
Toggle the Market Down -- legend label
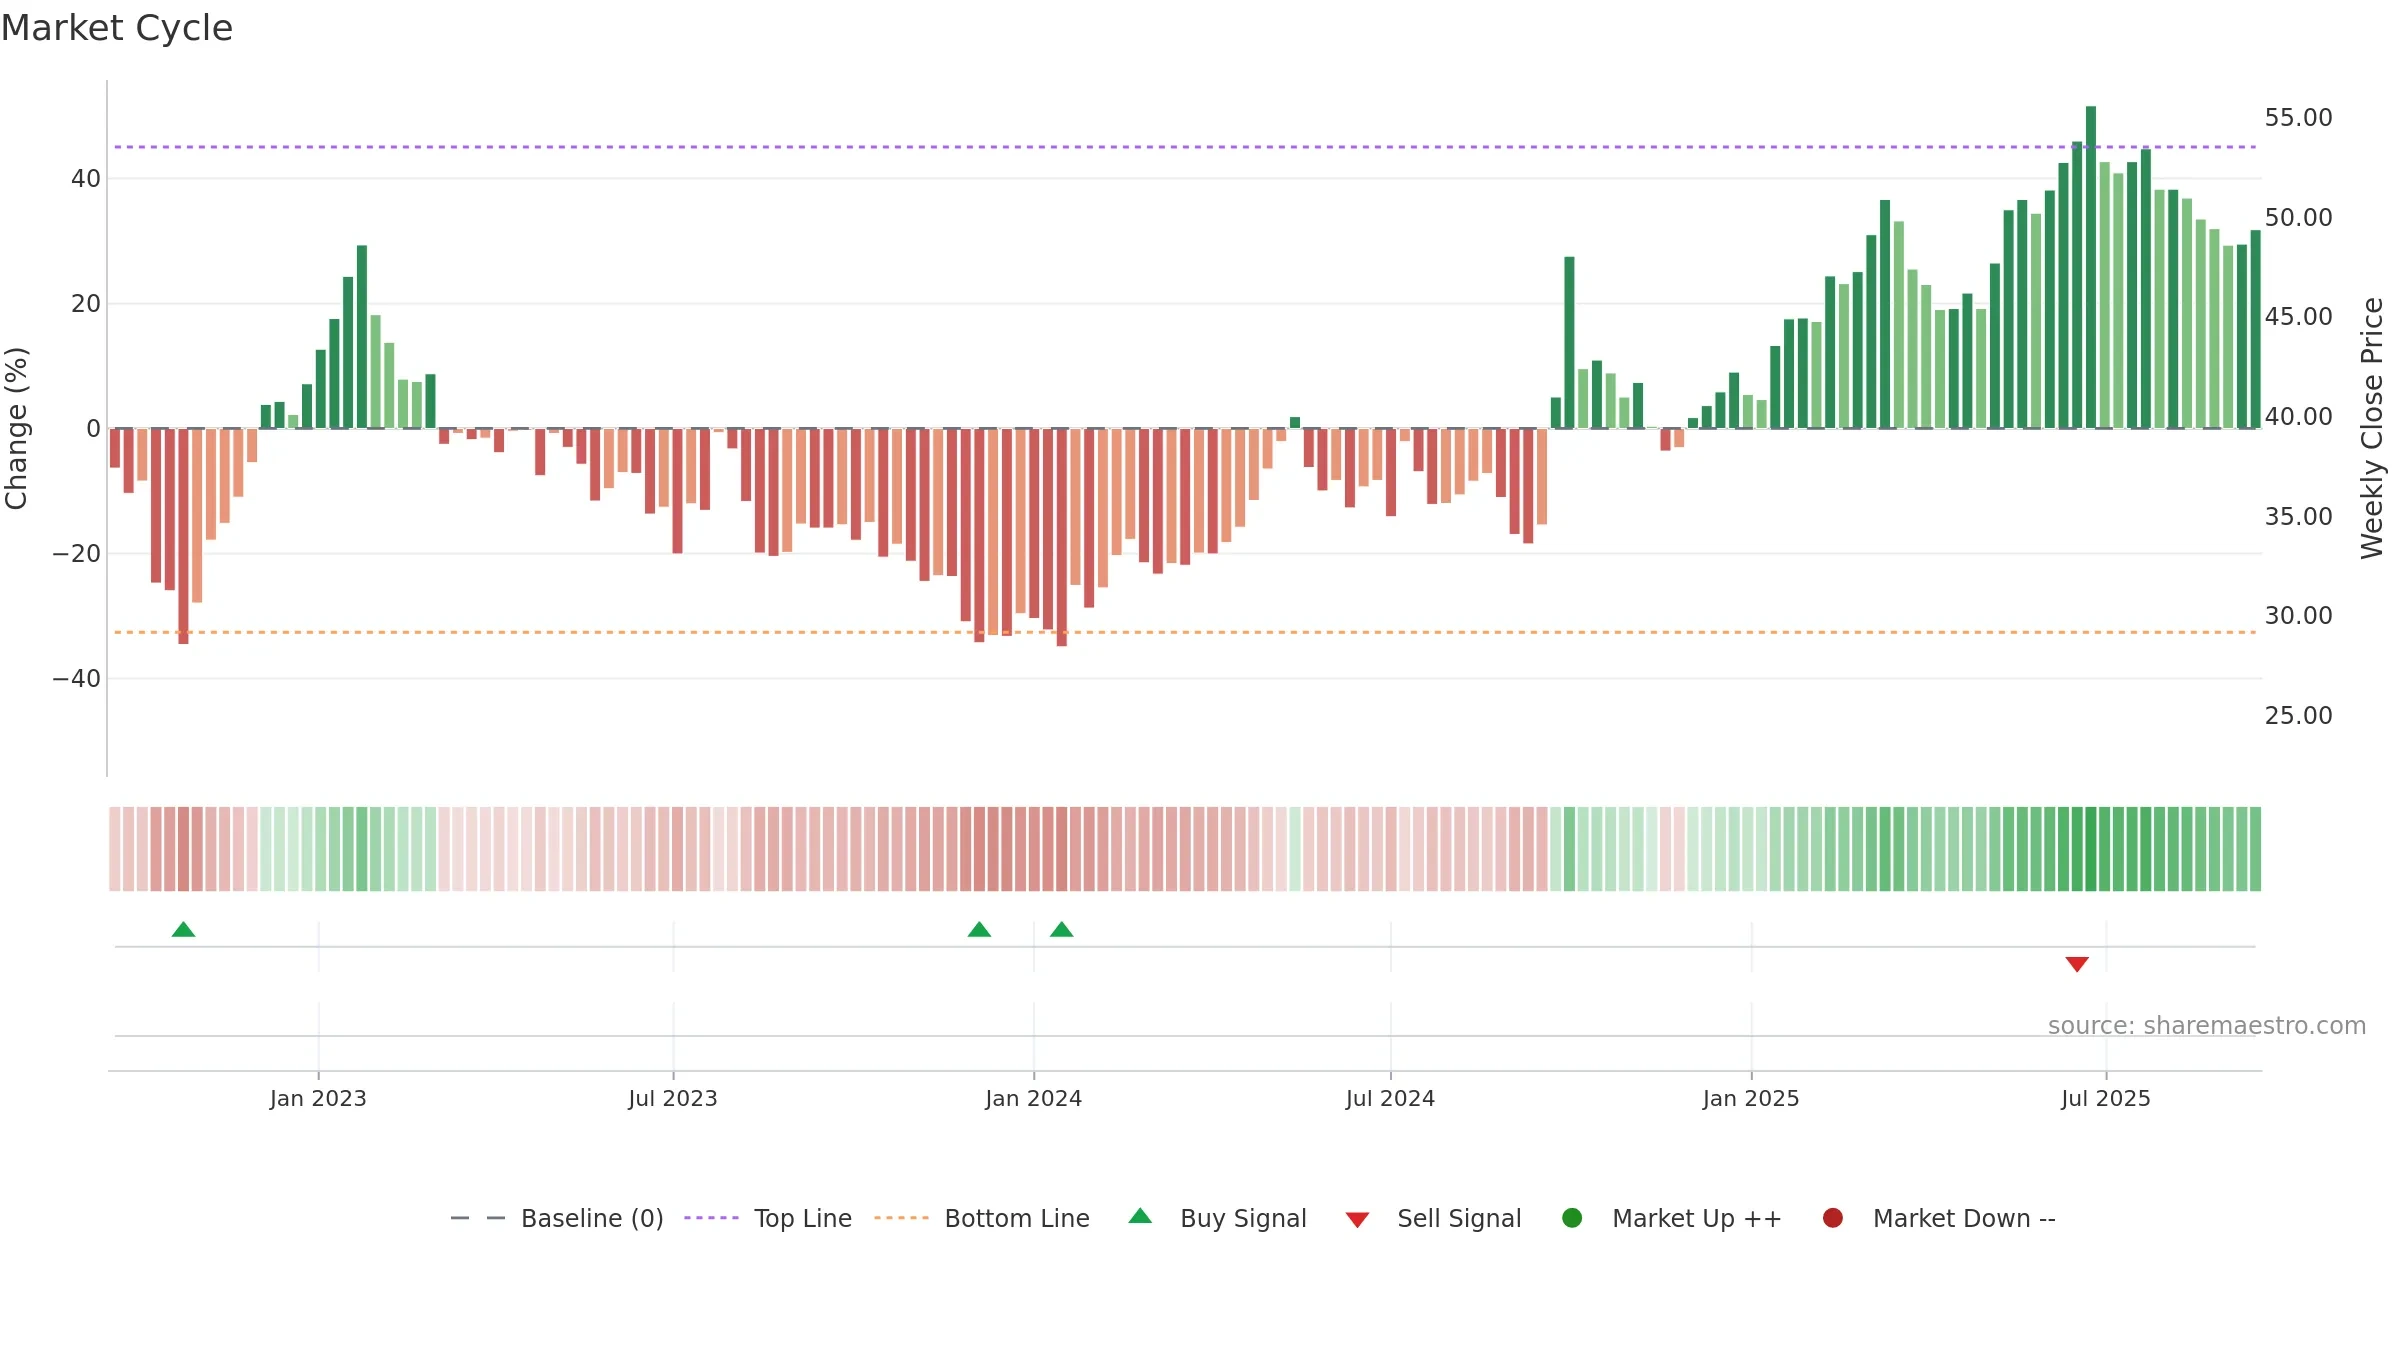pyautogui.click(x=1964, y=1219)
